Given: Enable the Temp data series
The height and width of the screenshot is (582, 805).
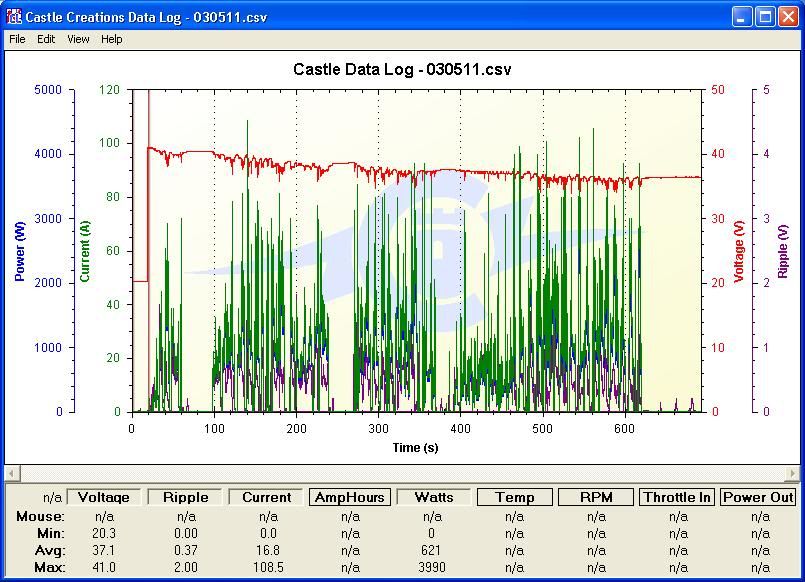Looking at the screenshot, I should [x=514, y=497].
